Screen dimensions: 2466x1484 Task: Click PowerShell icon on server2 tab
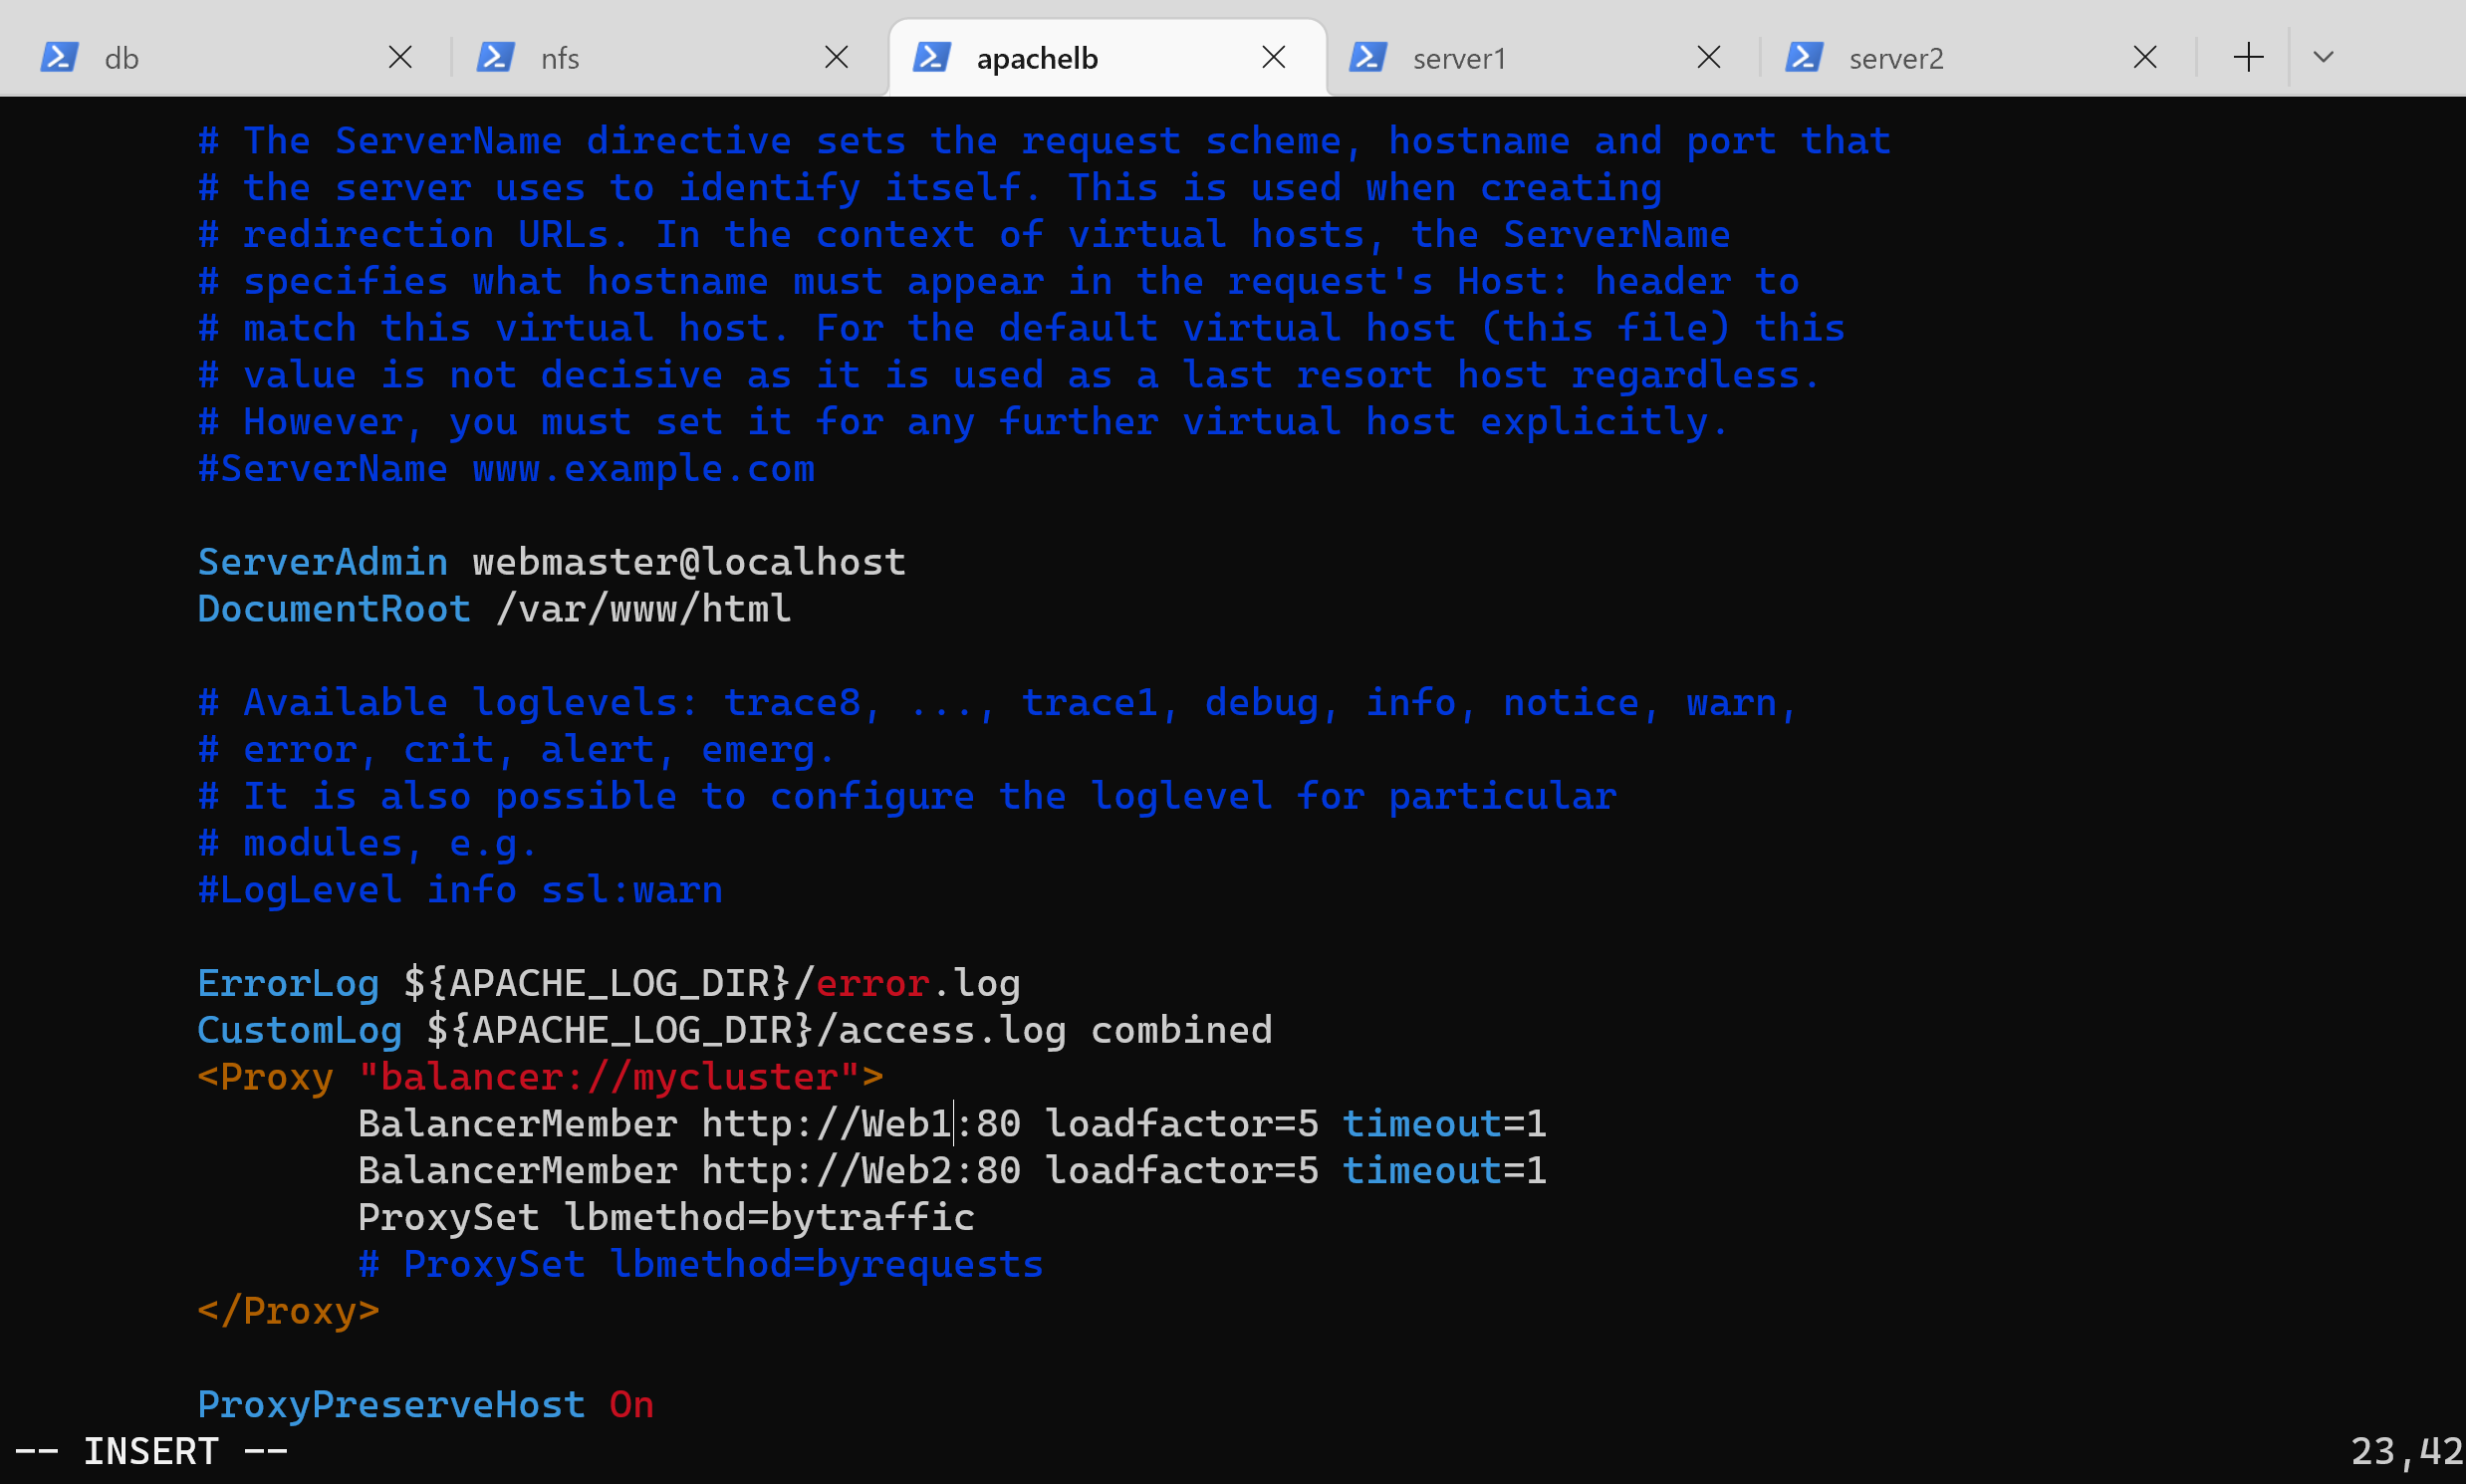coord(1804,57)
